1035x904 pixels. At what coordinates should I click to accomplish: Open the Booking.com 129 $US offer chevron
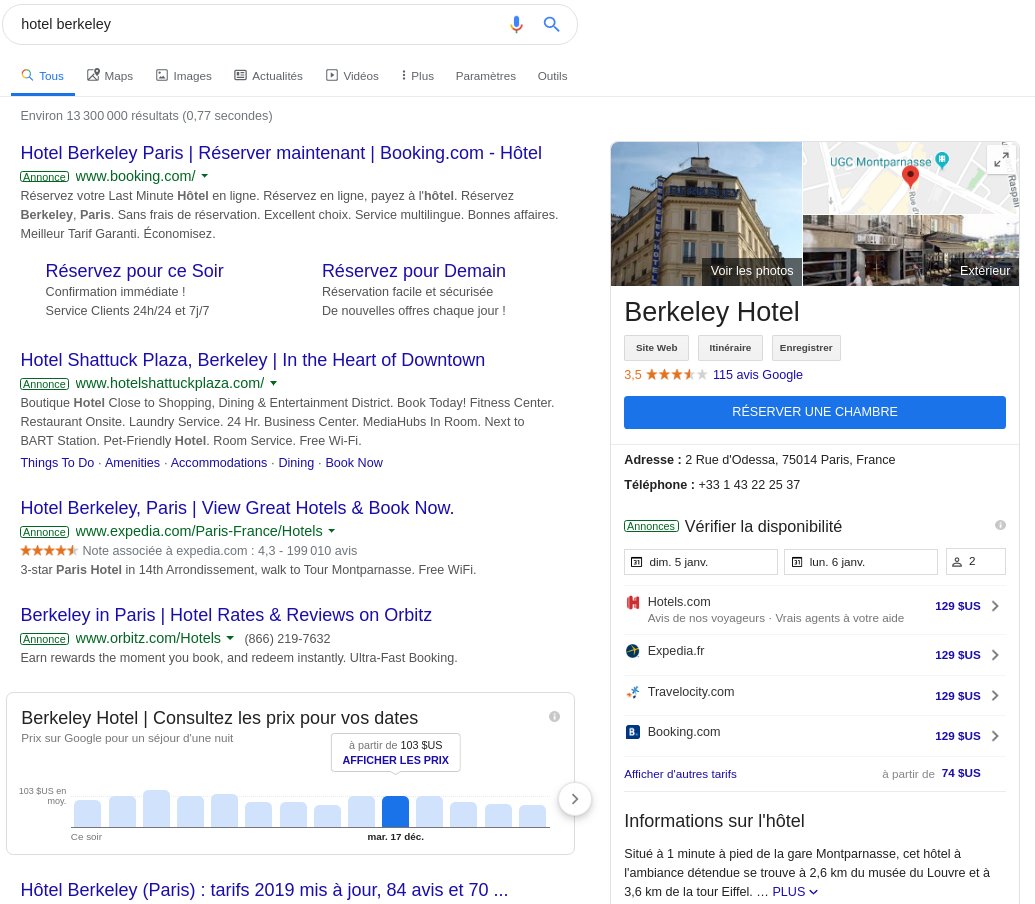pyautogui.click(x=995, y=736)
